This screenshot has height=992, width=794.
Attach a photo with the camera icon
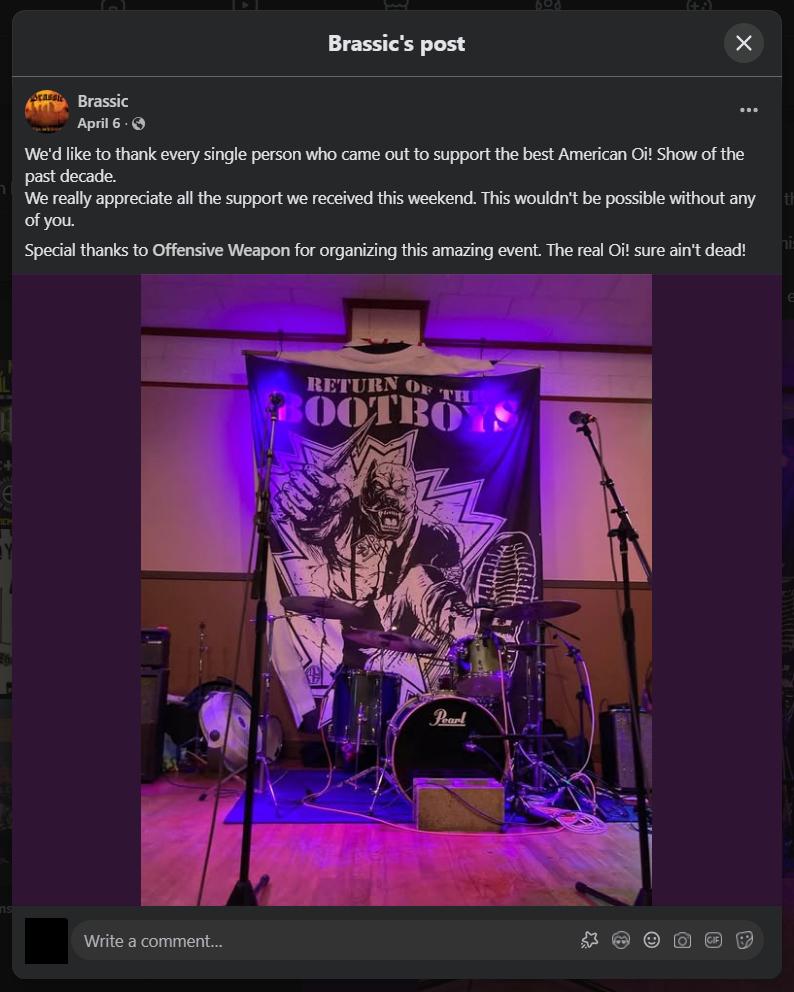pos(682,941)
